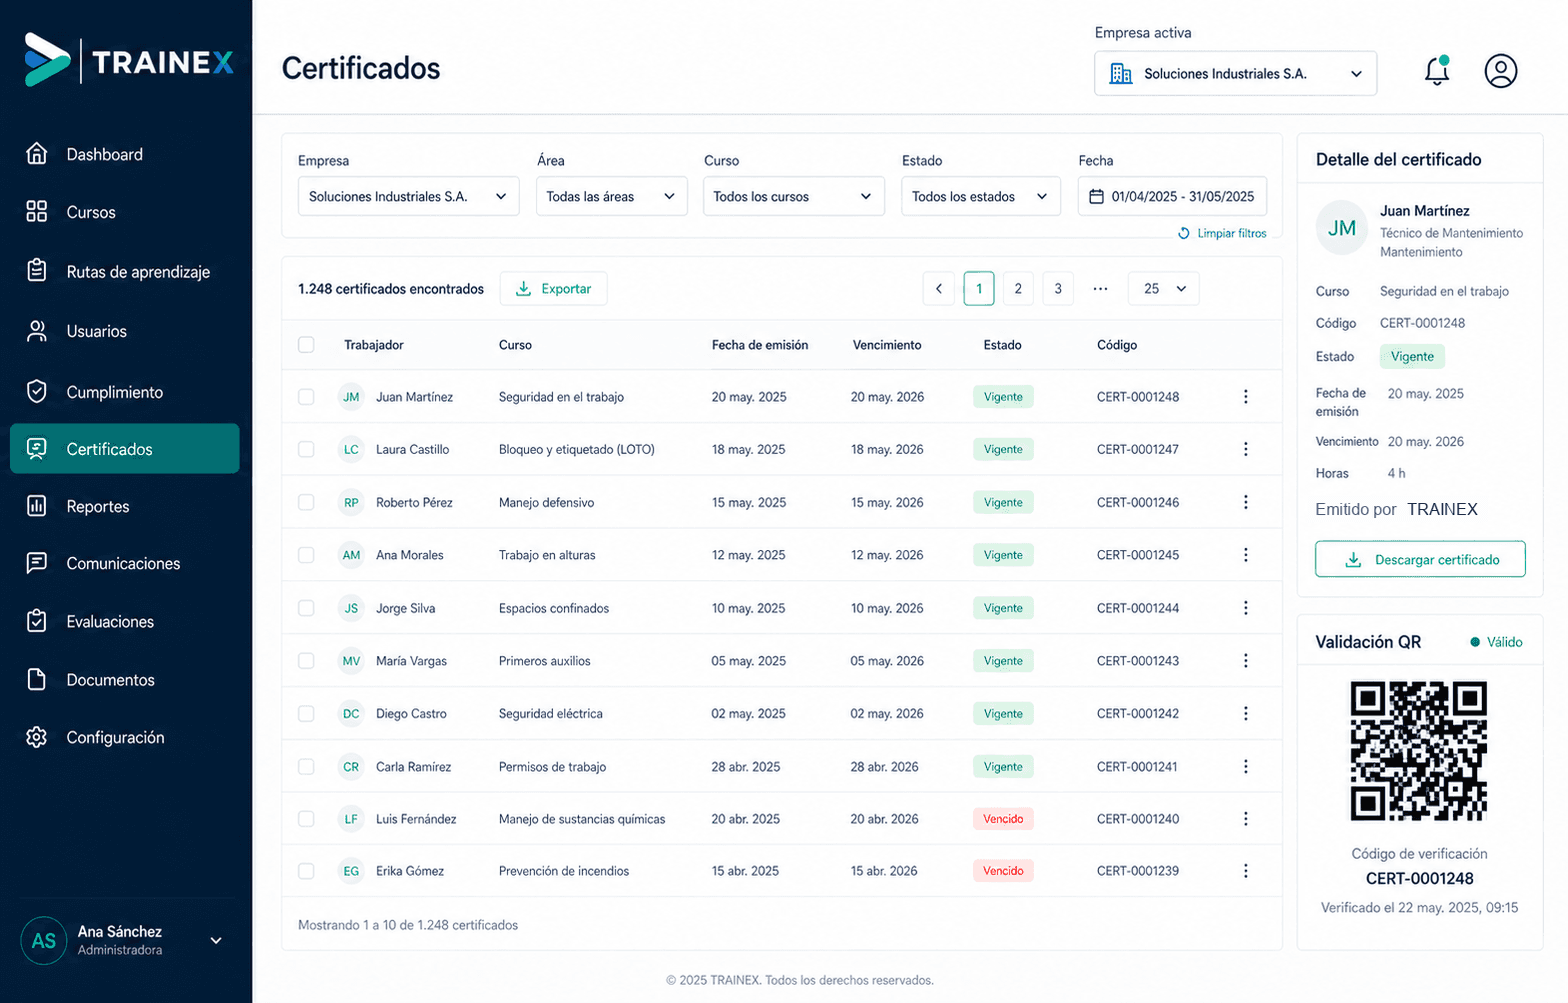
Task: Select page 1 button
Action: coord(979,289)
